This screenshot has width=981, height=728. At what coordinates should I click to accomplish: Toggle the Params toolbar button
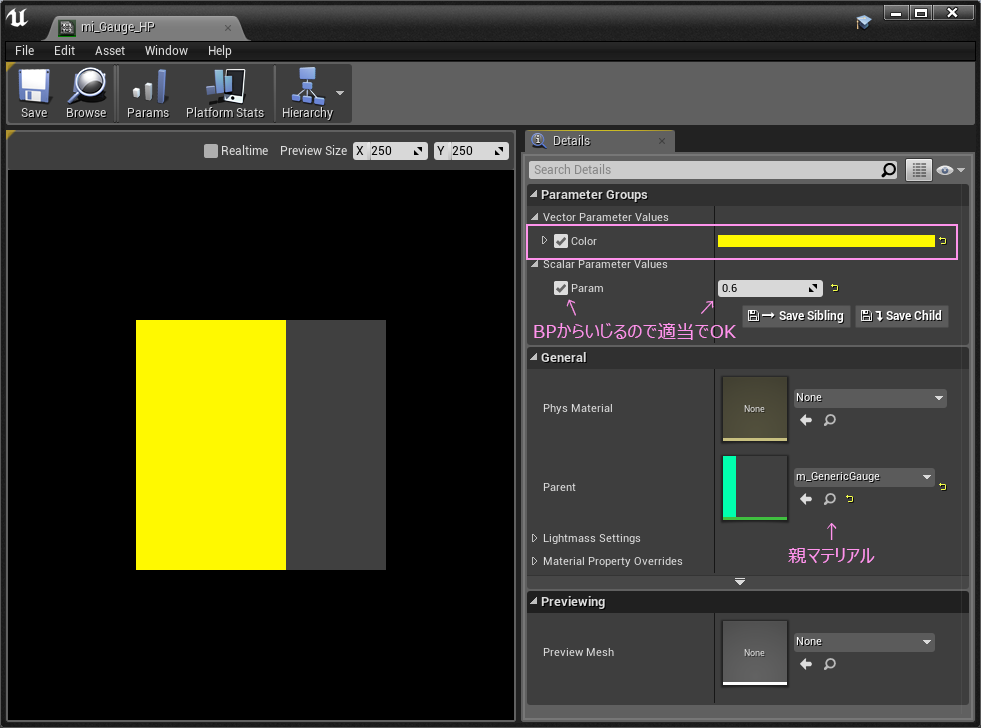coord(148,93)
